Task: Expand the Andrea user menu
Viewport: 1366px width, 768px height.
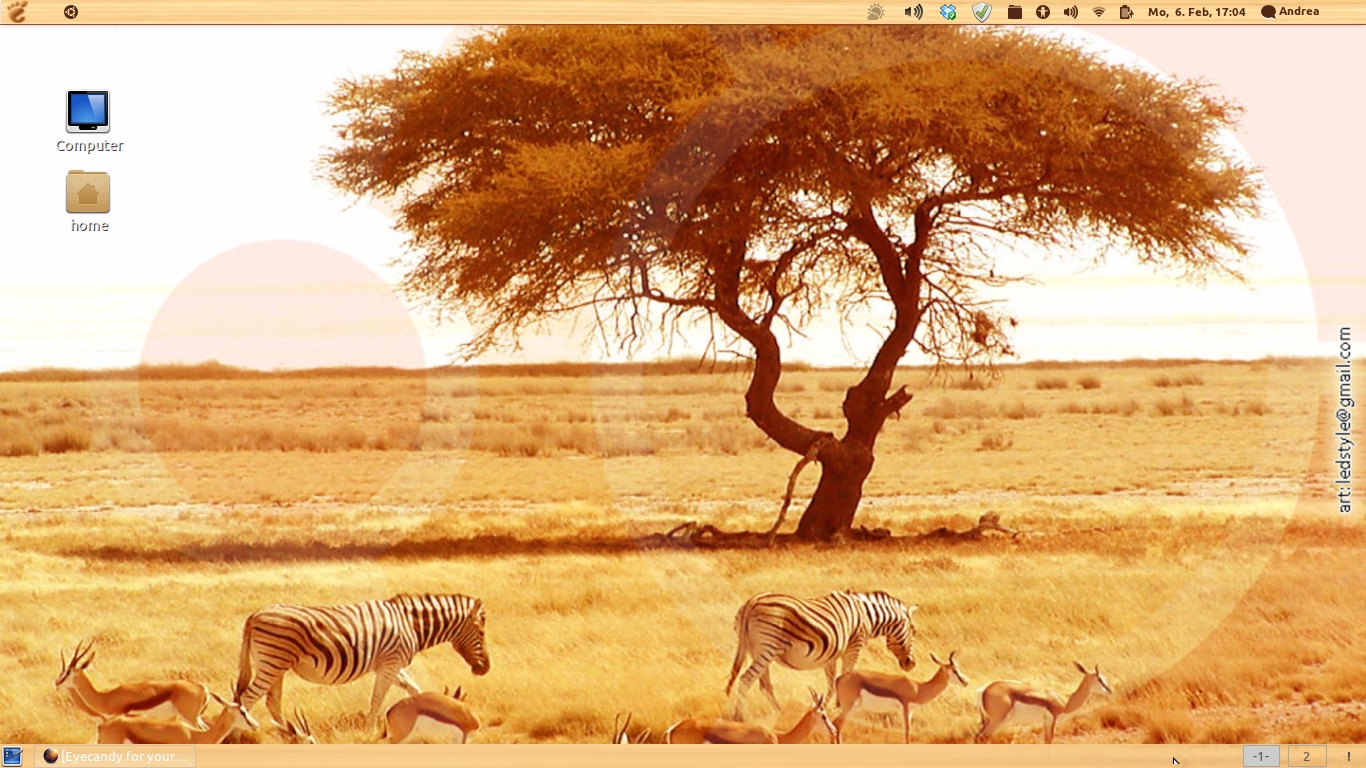Action: 1290,12
